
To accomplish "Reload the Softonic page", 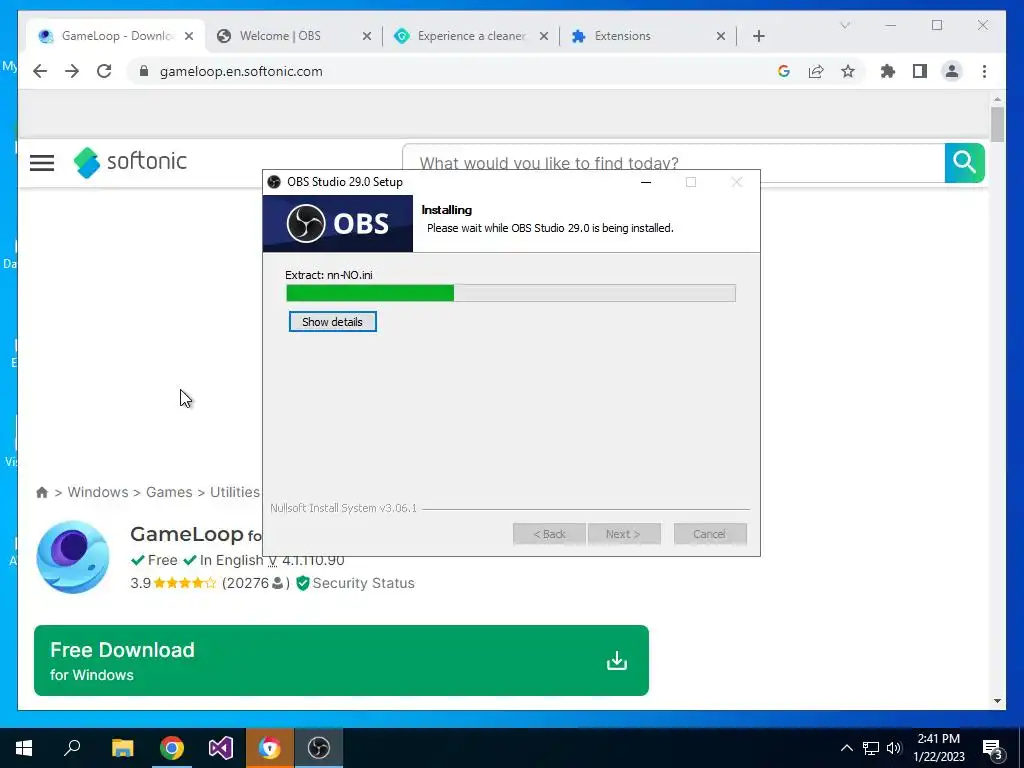I will tap(104, 71).
